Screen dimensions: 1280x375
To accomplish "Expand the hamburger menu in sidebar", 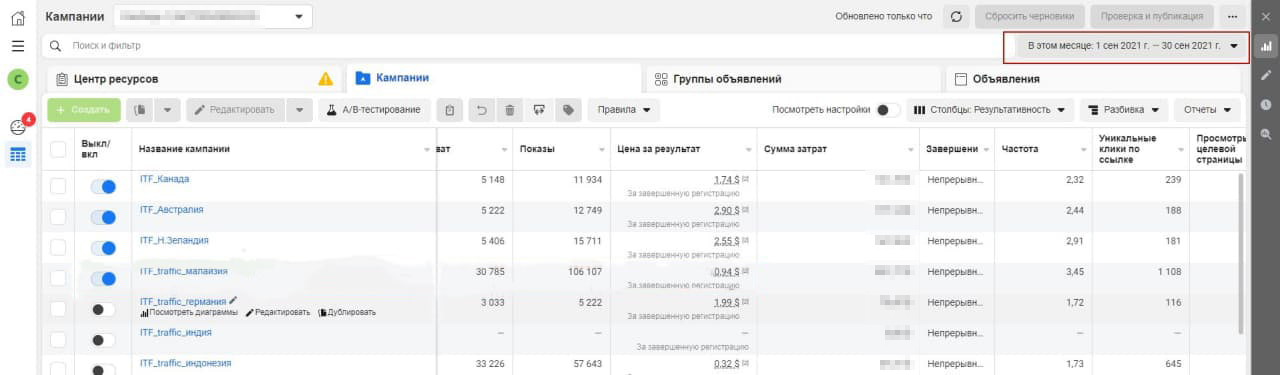I will [x=18, y=46].
